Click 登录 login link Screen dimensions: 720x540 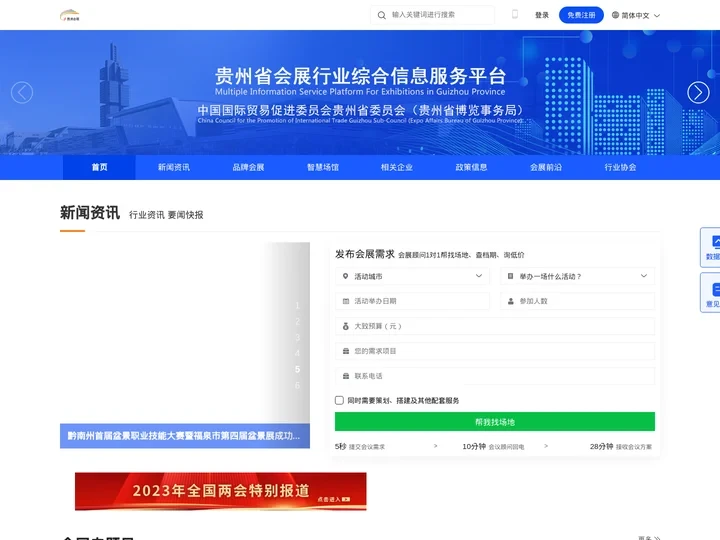point(542,15)
